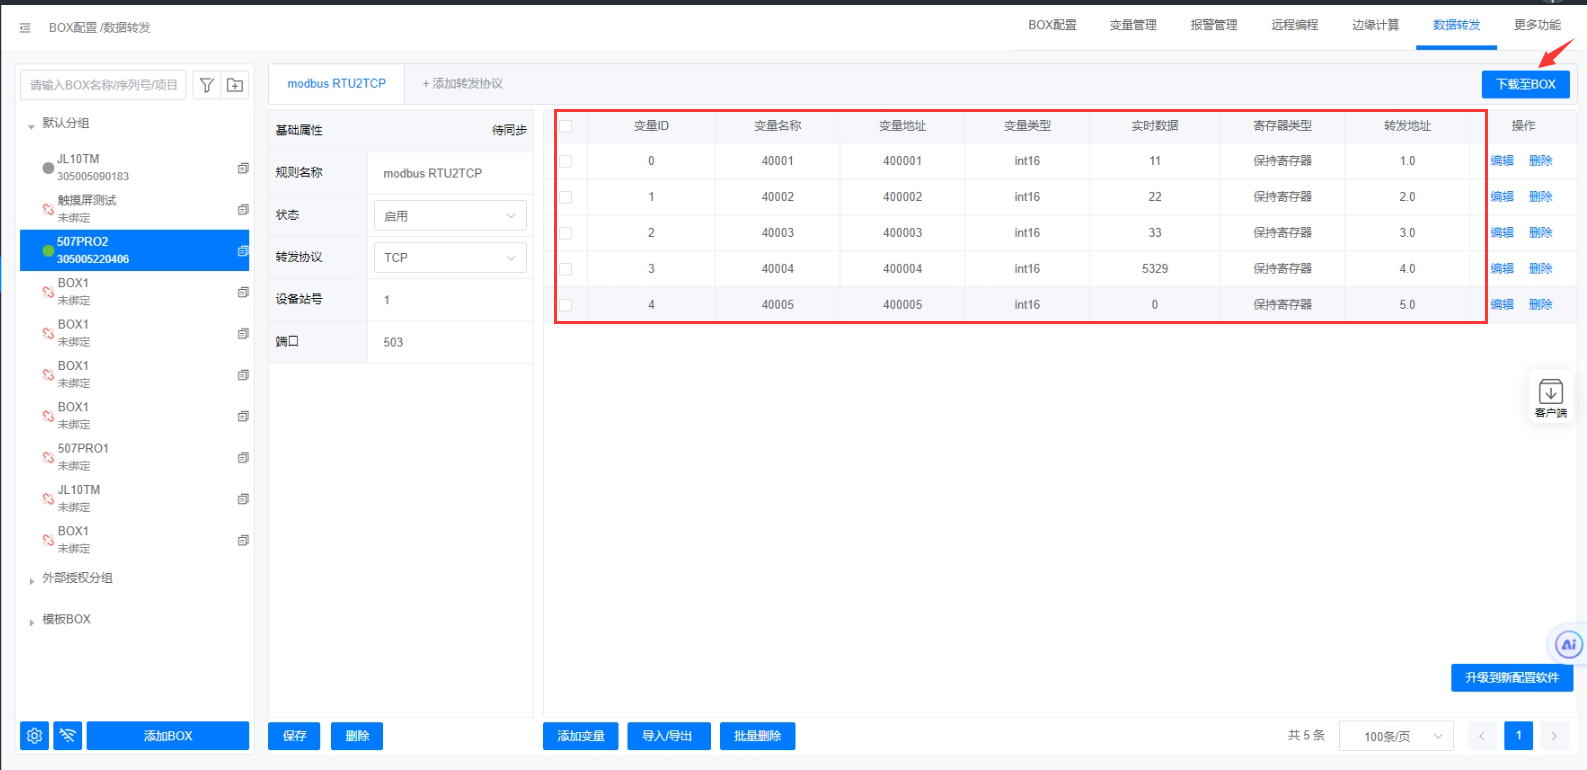1587x770 pixels.
Task: Select the 507PRO2 device in tree
Action: point(135,250)
